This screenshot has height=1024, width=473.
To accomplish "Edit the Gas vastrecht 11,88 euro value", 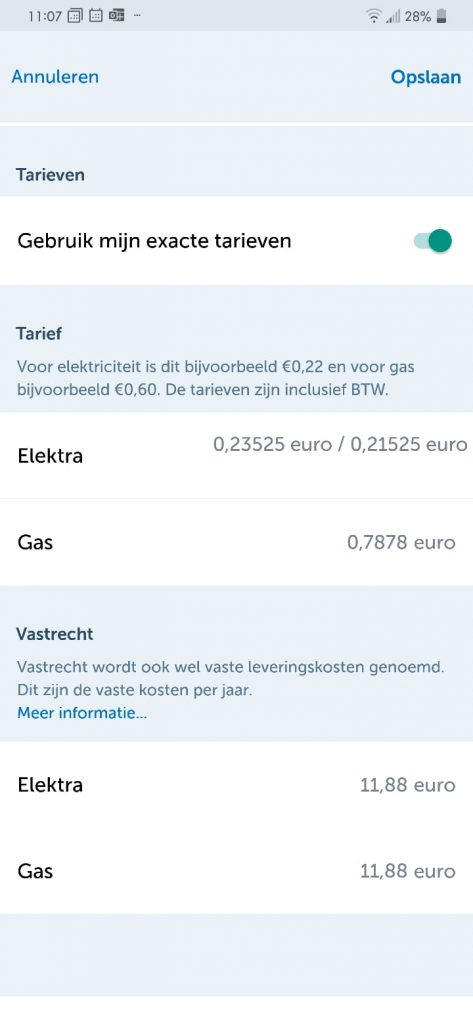I will tap(408, 871).
